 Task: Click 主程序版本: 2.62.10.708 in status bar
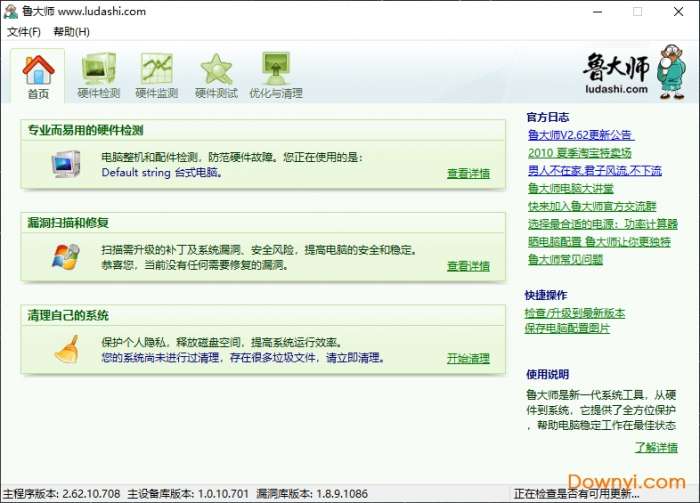[x=62, y=494]
